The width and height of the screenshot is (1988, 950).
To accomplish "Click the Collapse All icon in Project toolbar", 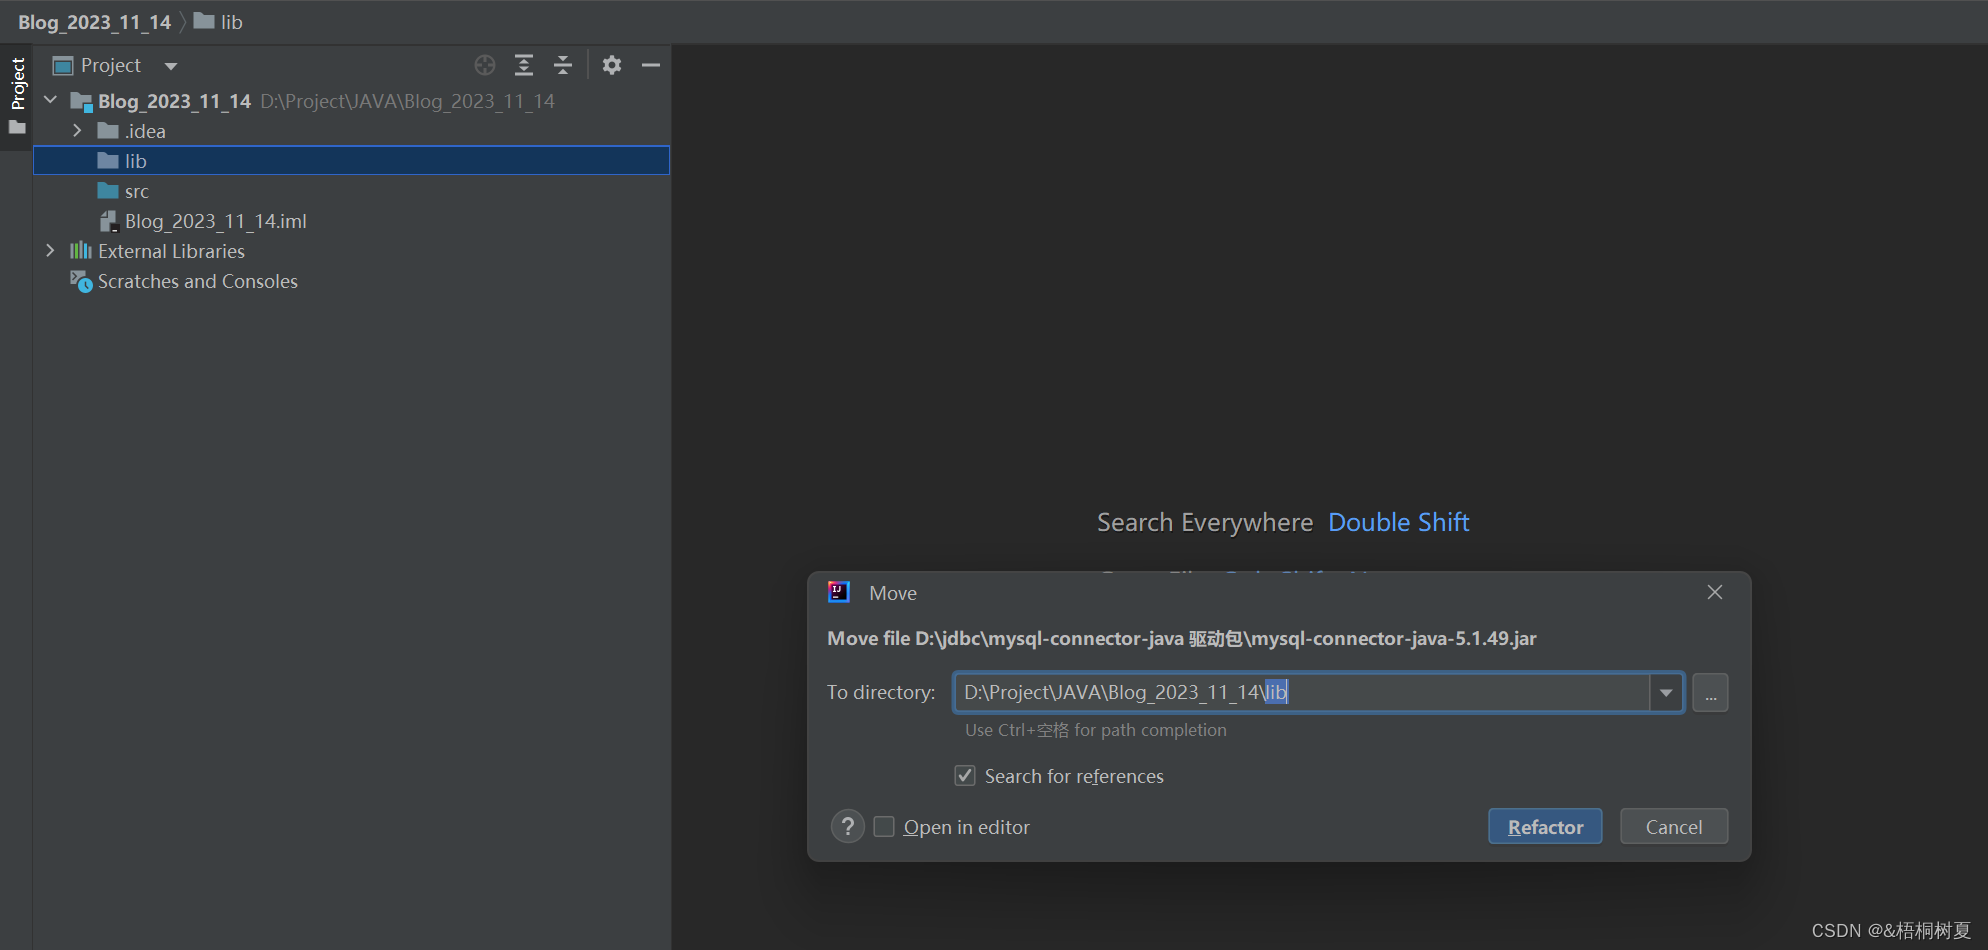I will point(563,65).
